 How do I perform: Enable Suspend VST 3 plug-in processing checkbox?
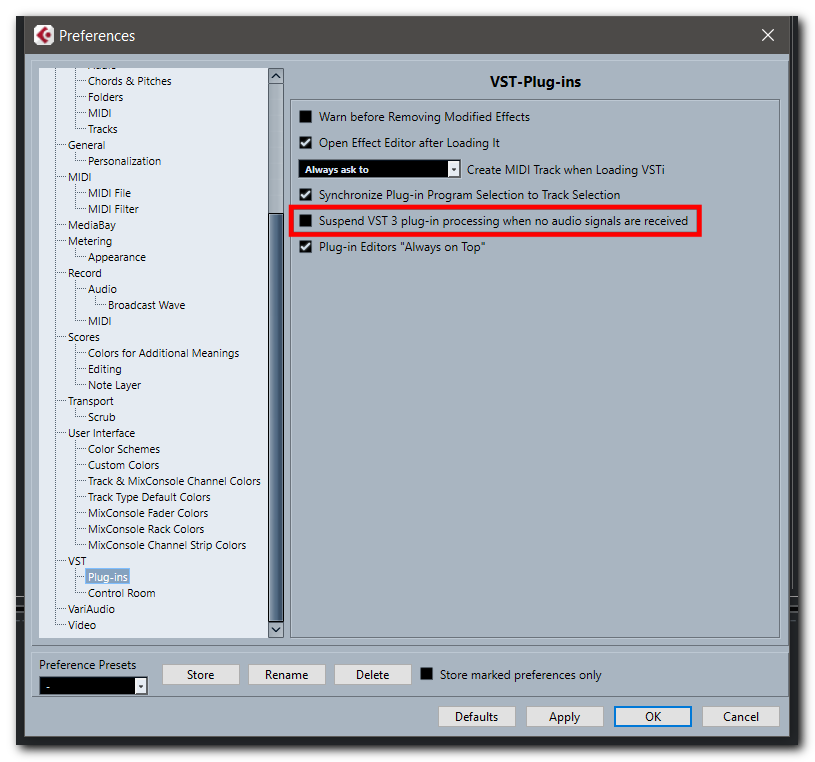click(x=306, y=221)
